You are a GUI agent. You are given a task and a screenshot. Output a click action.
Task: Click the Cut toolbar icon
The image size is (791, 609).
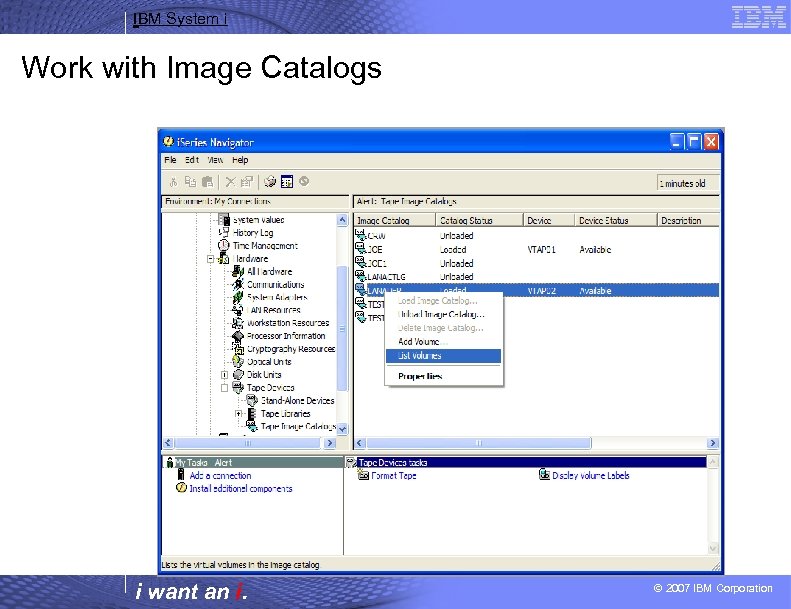pos(173,182)
